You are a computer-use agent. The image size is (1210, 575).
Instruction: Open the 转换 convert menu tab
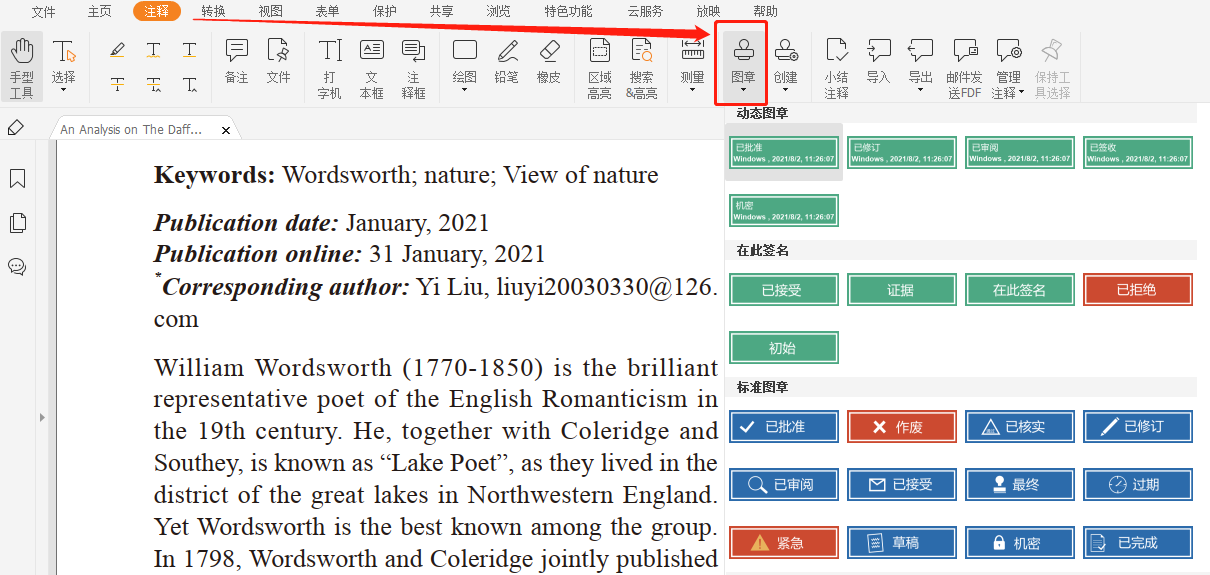[213, 11]
